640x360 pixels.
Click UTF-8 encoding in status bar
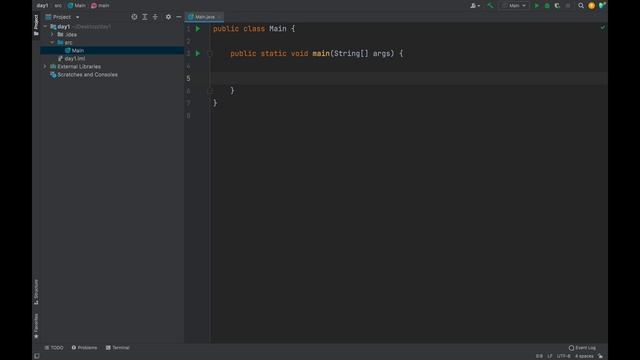click(x=564, y=356)
